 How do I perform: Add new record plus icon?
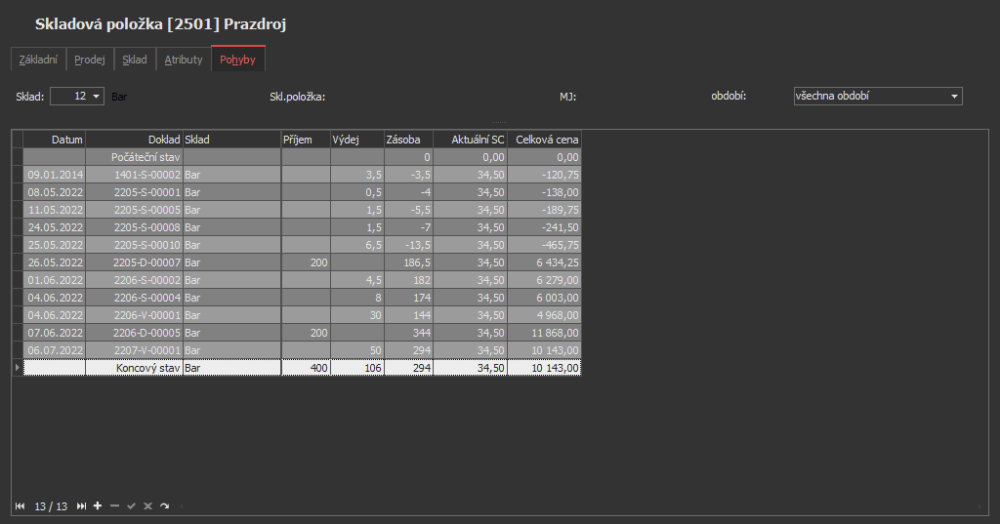click(x=98, y=506)
